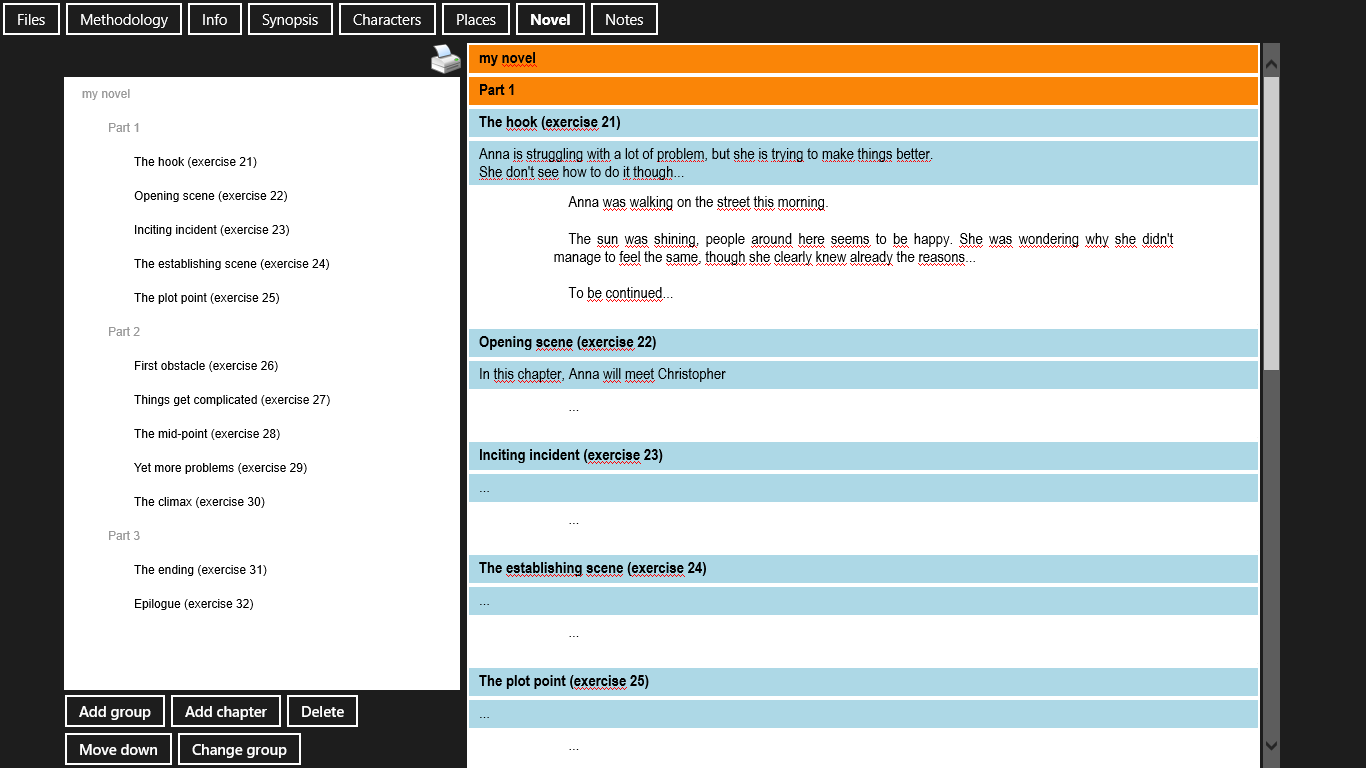Click the Move down button
1366x768 pixels.
click(x=118, y=750)
